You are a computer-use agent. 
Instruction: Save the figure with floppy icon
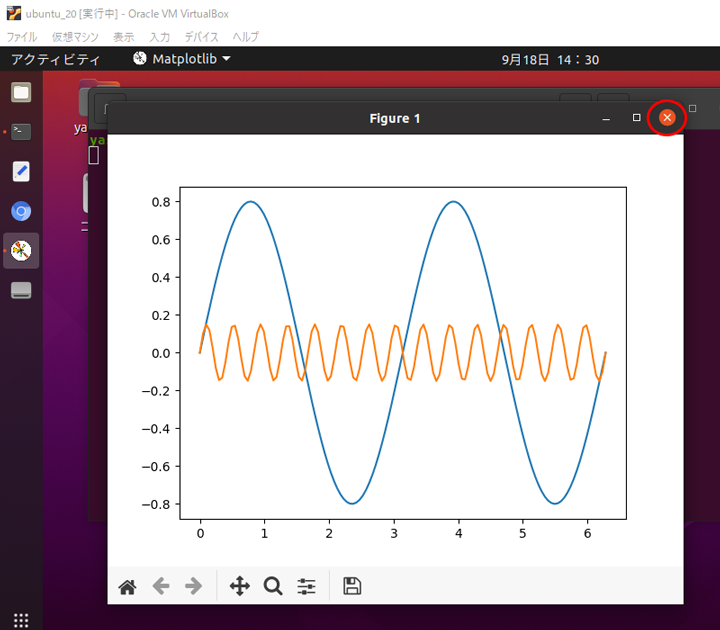[352, 586]
